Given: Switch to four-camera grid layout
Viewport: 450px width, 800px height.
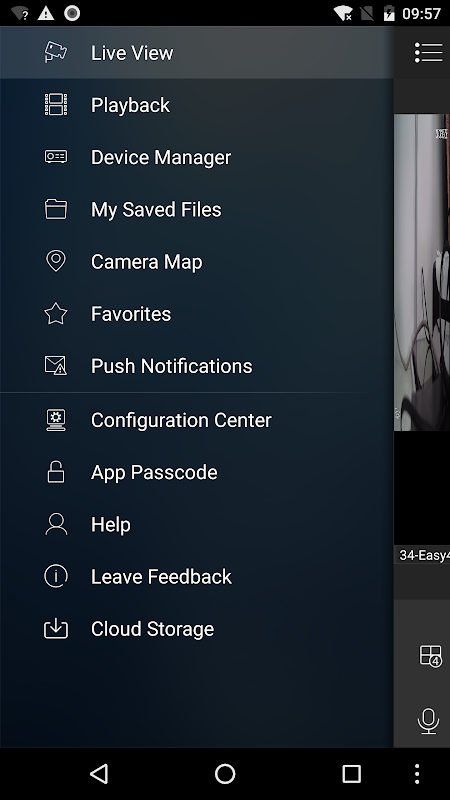Looking at the screenshot, I should [430, 656].
